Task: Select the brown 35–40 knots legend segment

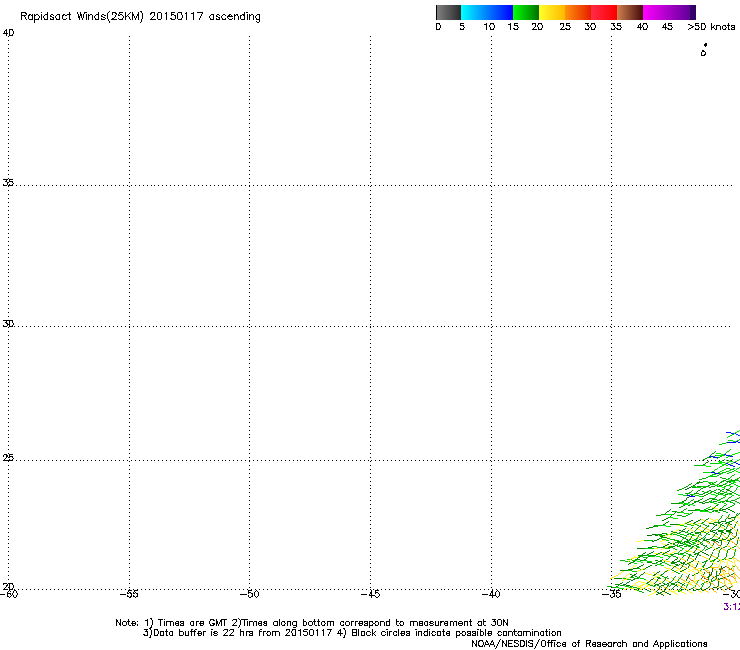Action: point(630,12)
